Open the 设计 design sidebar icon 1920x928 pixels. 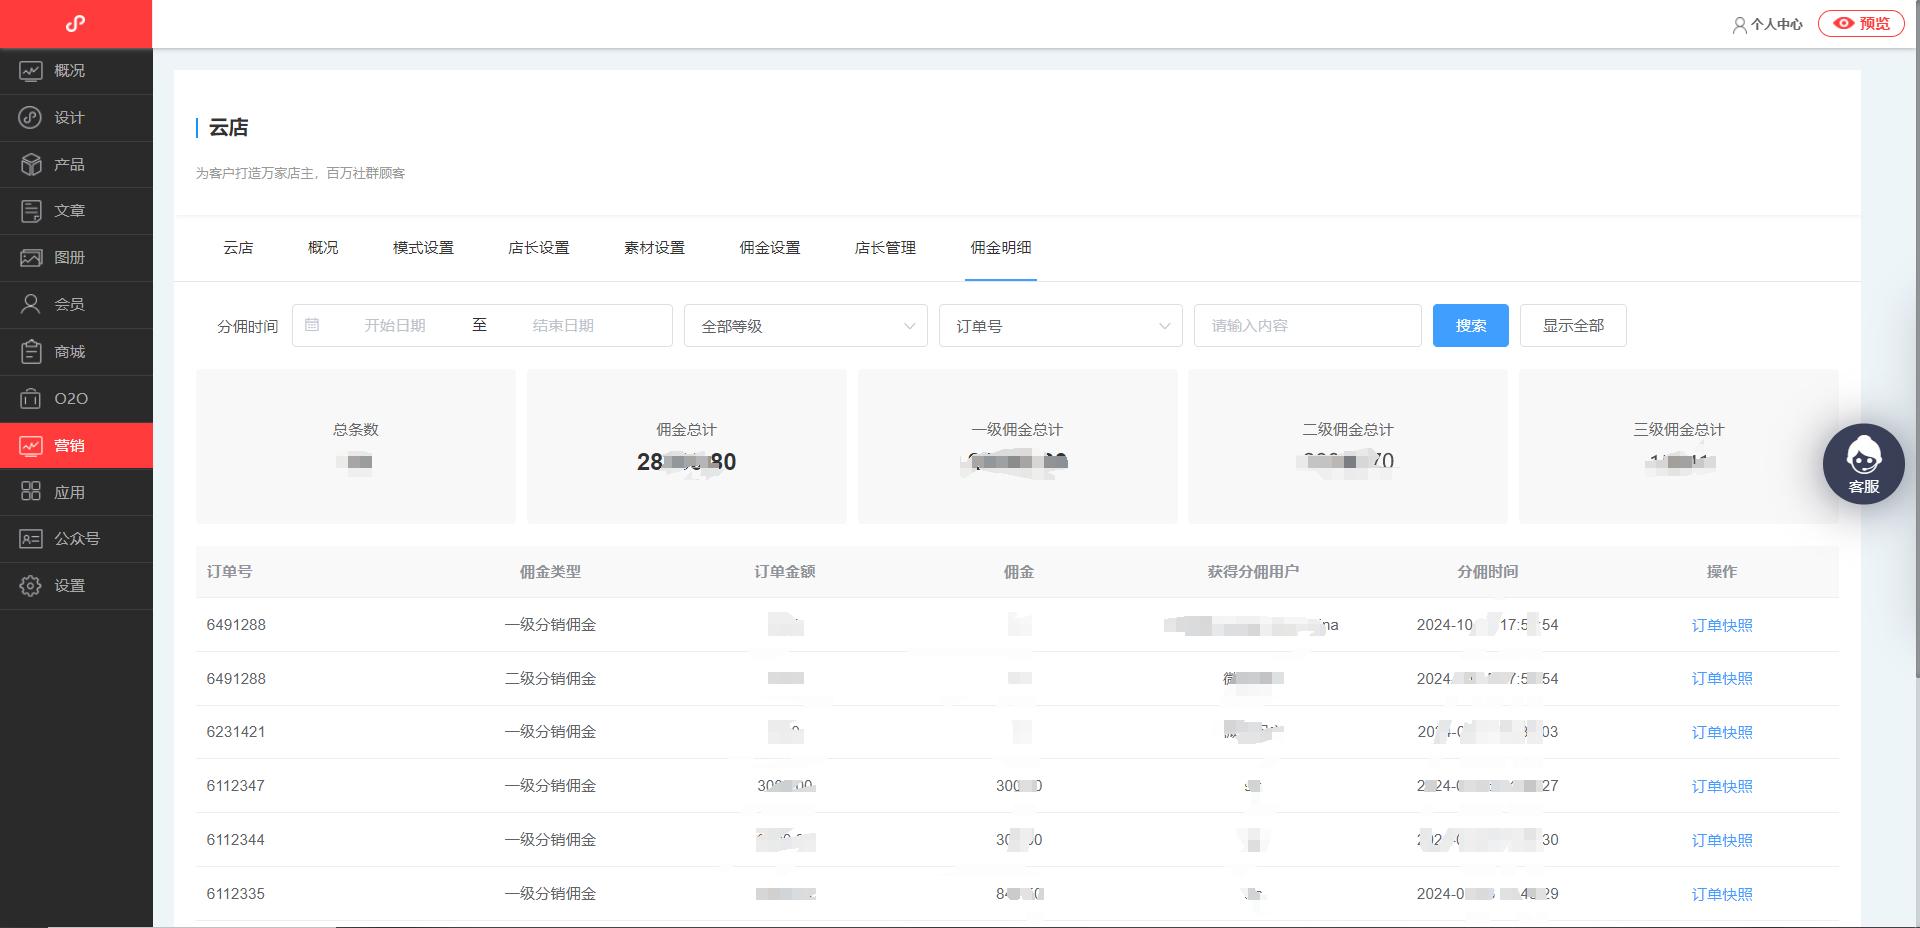[31, 117]
